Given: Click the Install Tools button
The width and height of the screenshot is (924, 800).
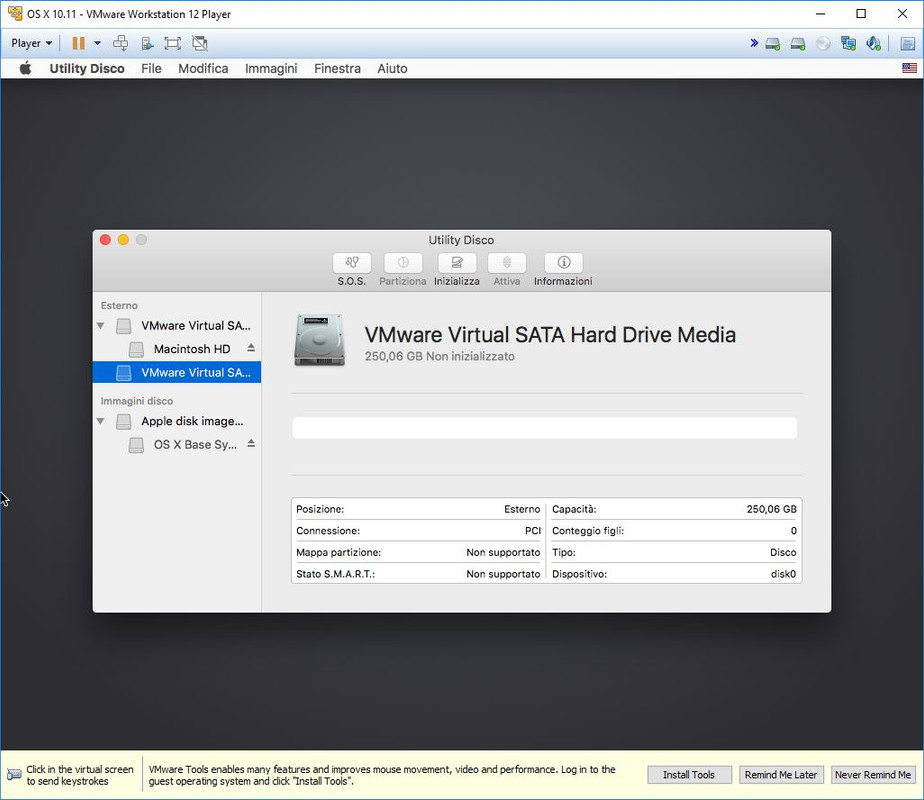Looking at the screenshot, I should [x=689, y=775].
